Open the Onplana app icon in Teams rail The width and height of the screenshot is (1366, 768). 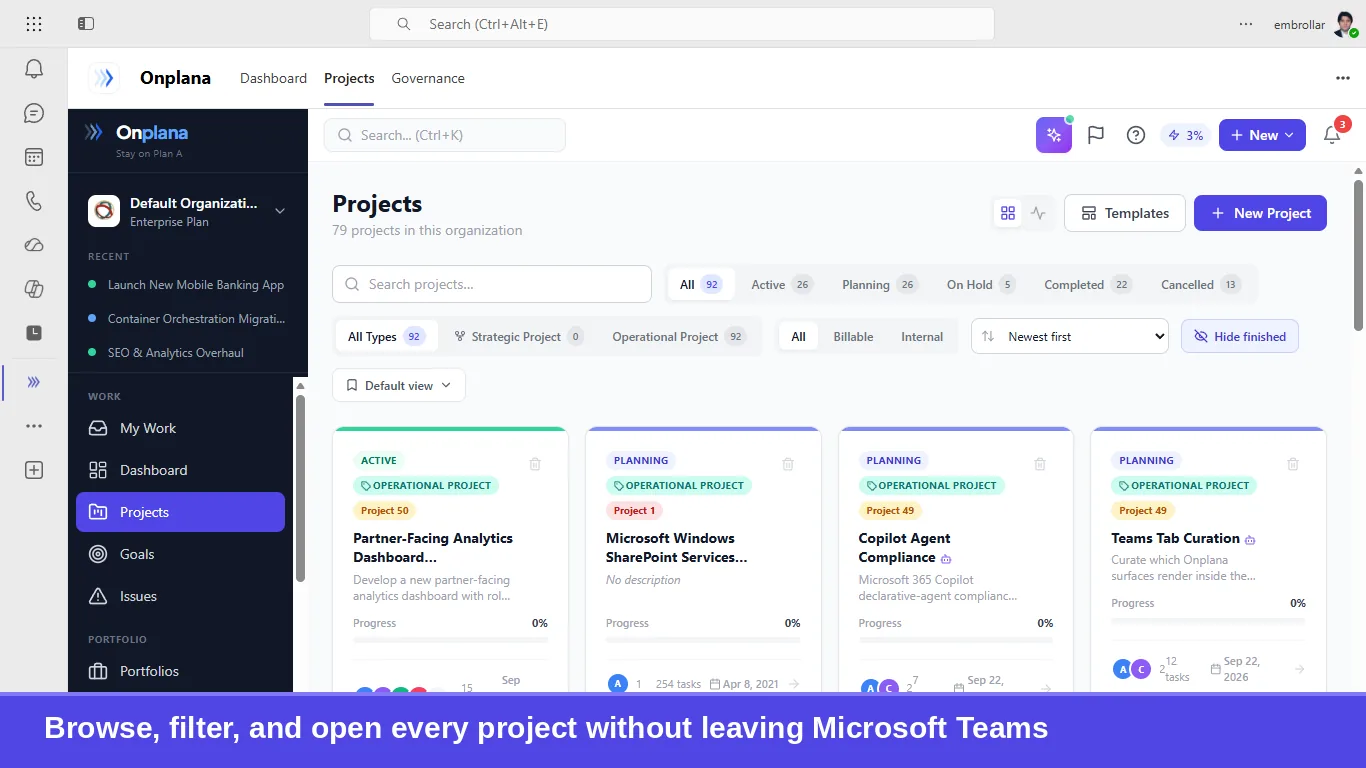click(34, 382)
